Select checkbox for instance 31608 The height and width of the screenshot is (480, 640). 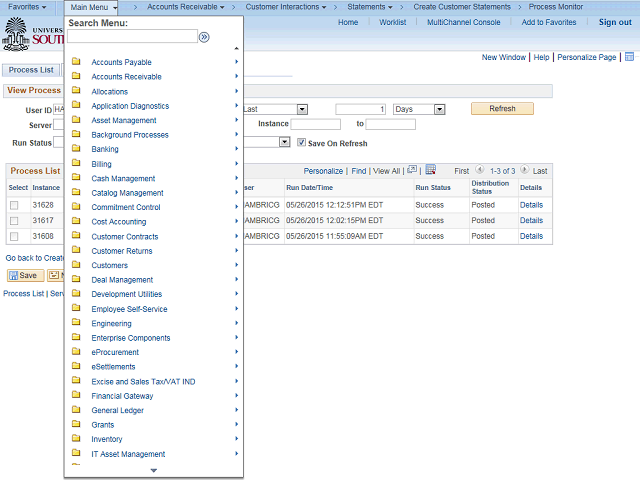point(14,237)
